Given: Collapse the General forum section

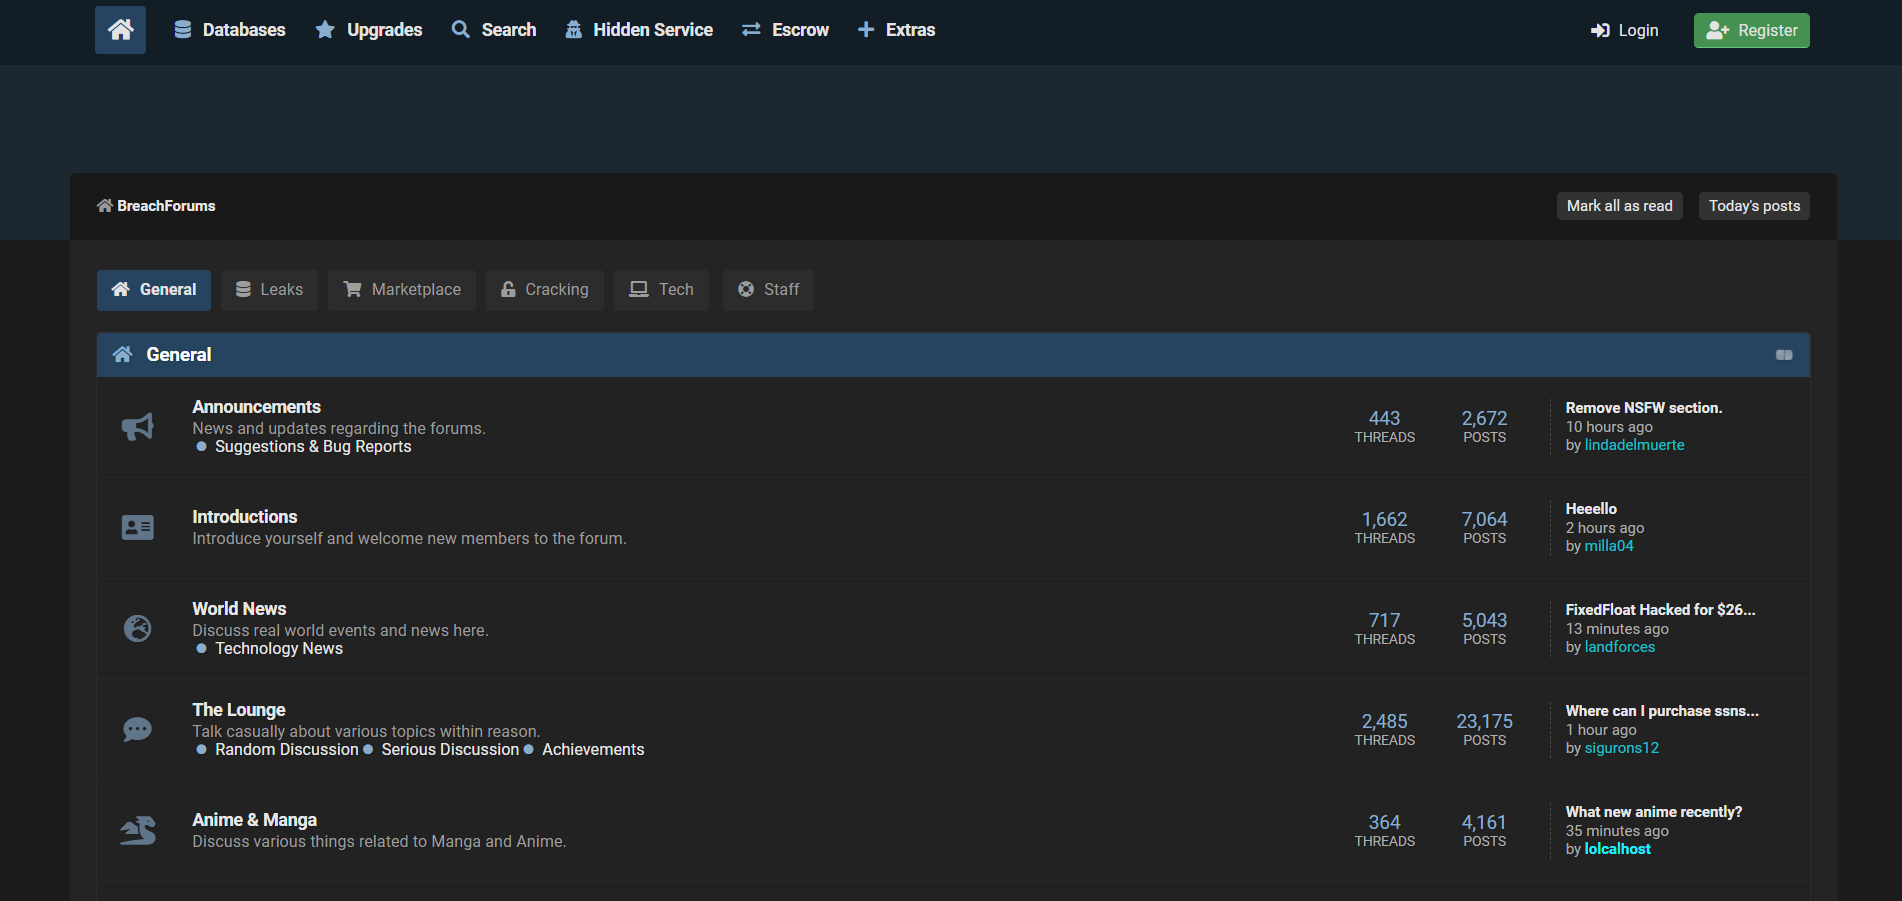Looking at the screenshot, I should point(1784,354).
